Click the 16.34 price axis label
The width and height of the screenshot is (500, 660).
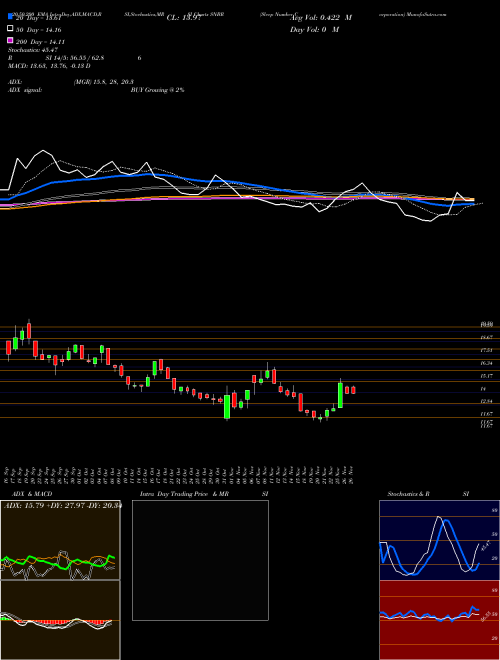(486, 363)
